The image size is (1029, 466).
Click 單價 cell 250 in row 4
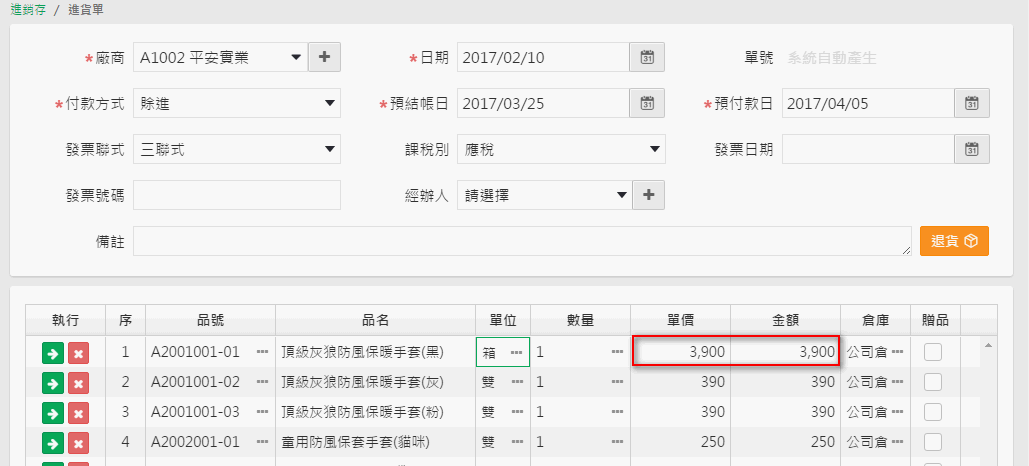pos(681,442)
